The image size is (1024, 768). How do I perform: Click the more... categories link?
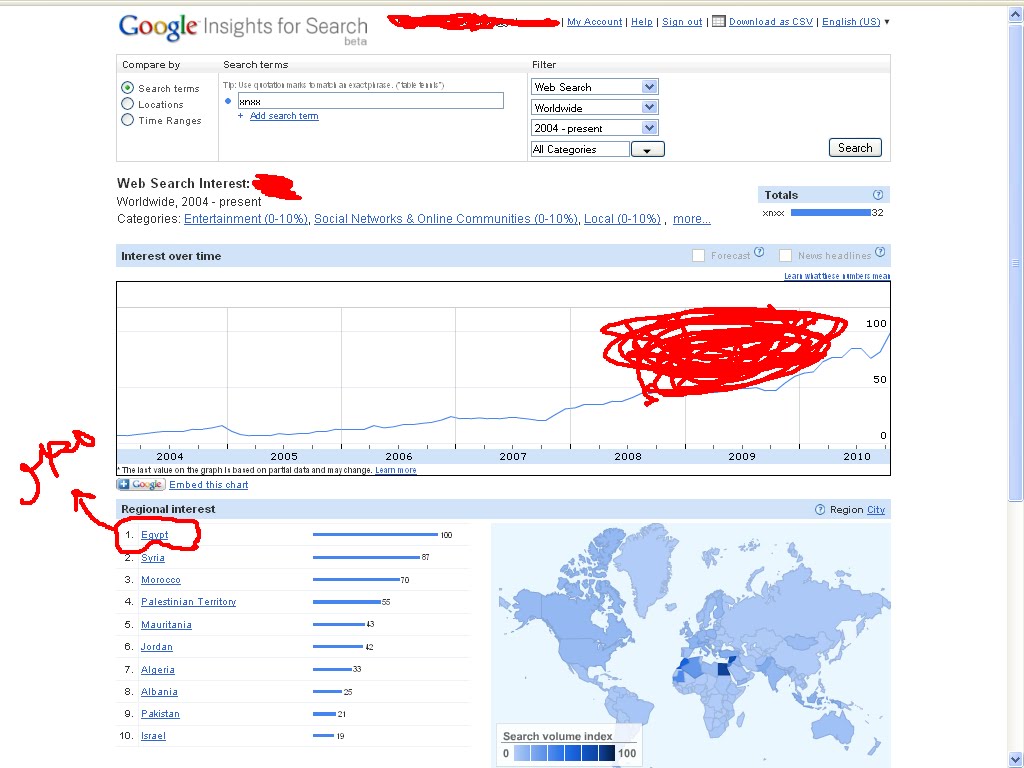point(692,219)
